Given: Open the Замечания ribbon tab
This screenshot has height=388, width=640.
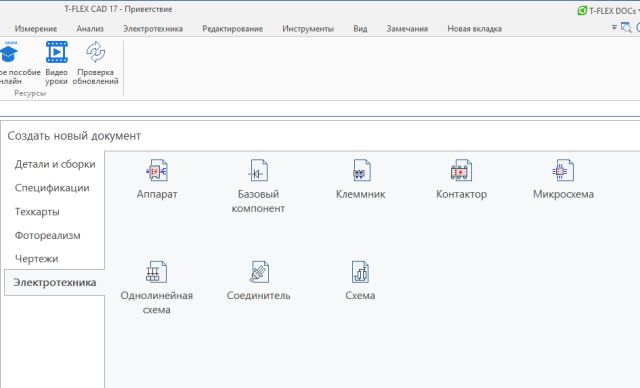Looking at the screenshot, I should tap(407, 29).
